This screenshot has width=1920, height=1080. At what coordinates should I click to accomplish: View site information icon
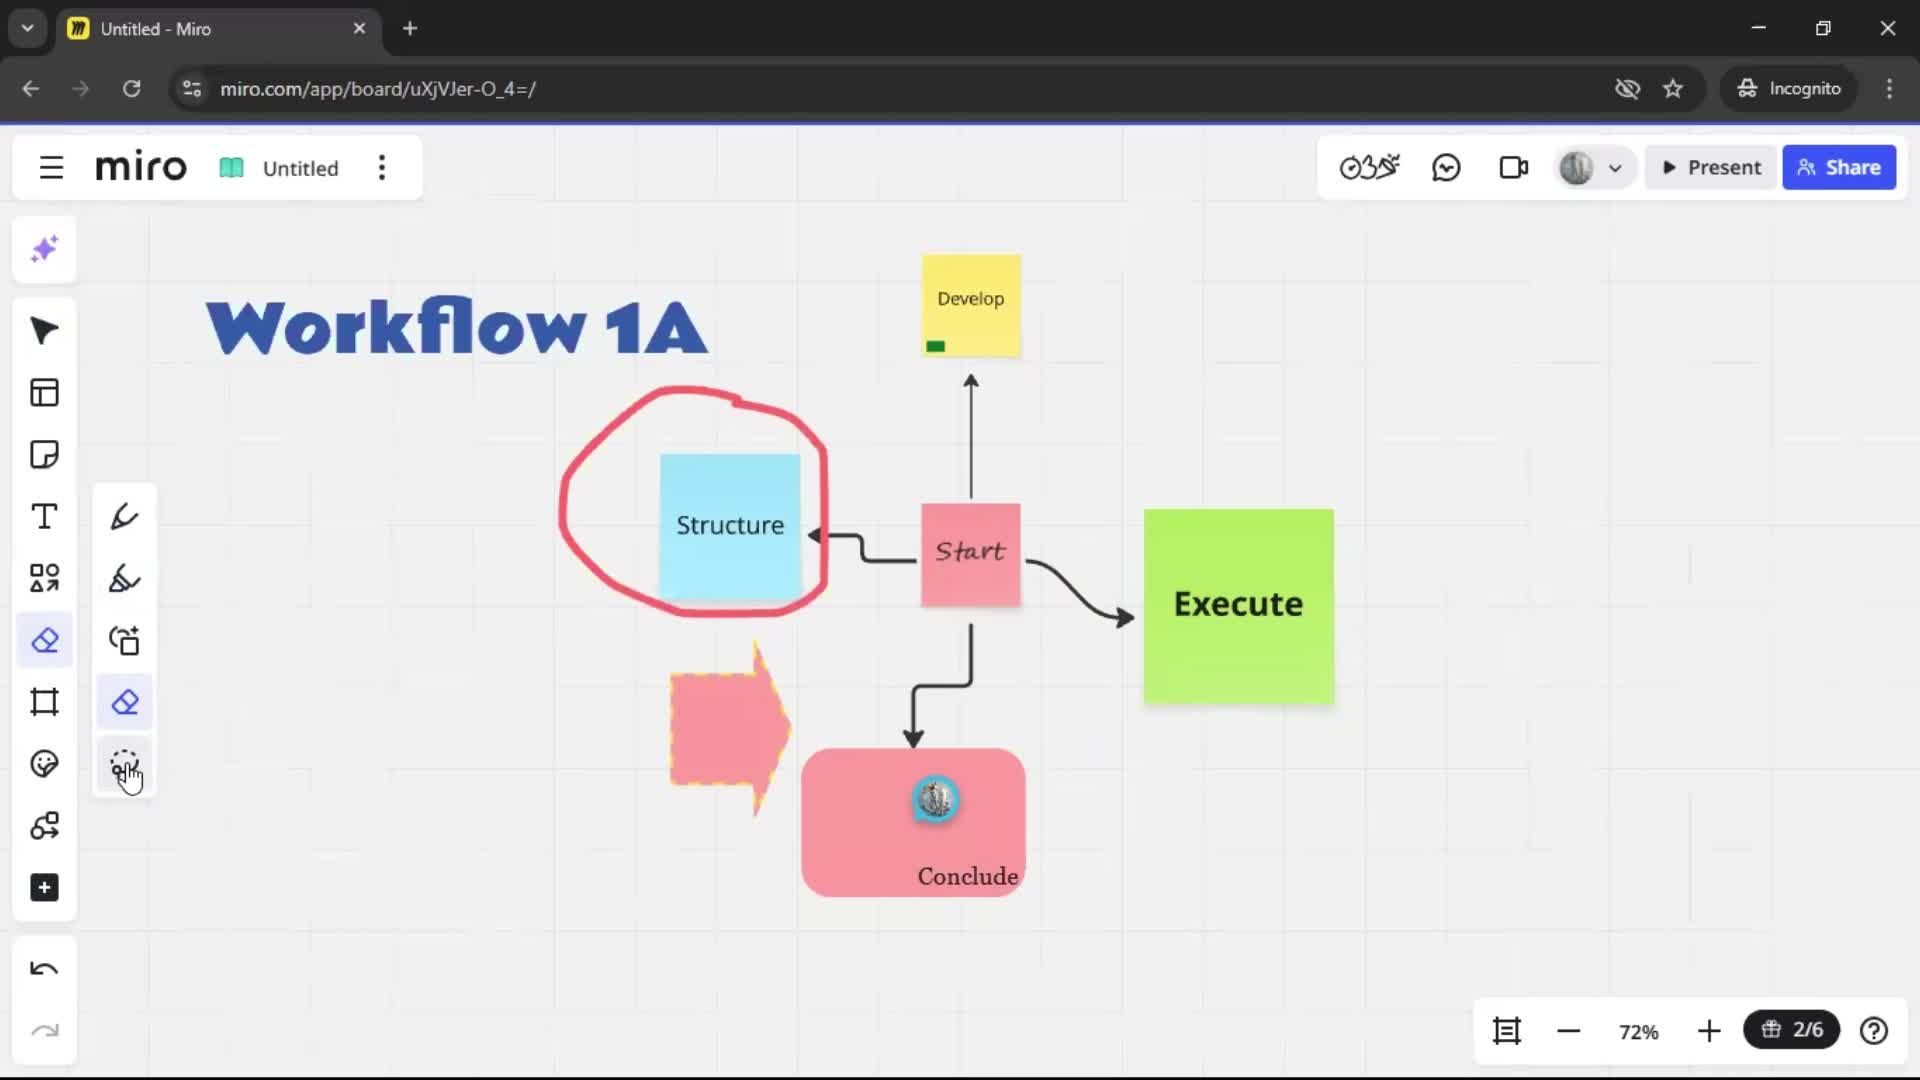point(192,89)
